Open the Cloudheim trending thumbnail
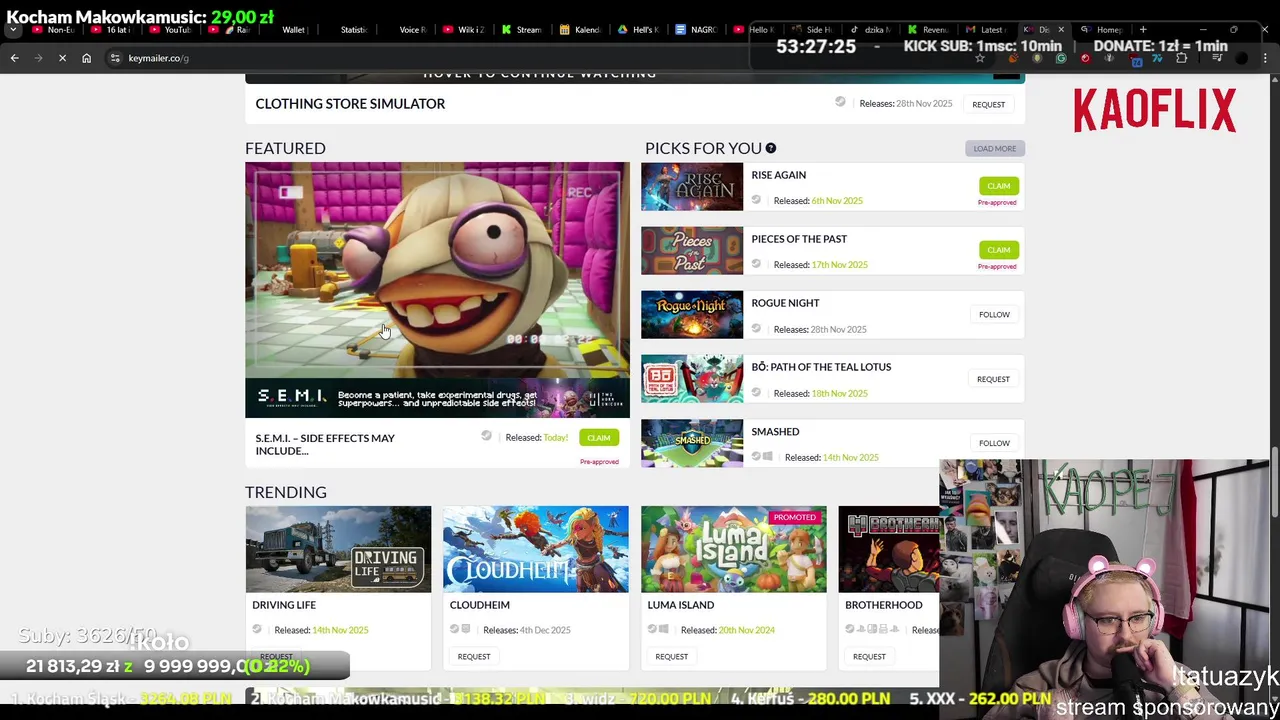This screenshot has height=720, width=1280. 536,549
